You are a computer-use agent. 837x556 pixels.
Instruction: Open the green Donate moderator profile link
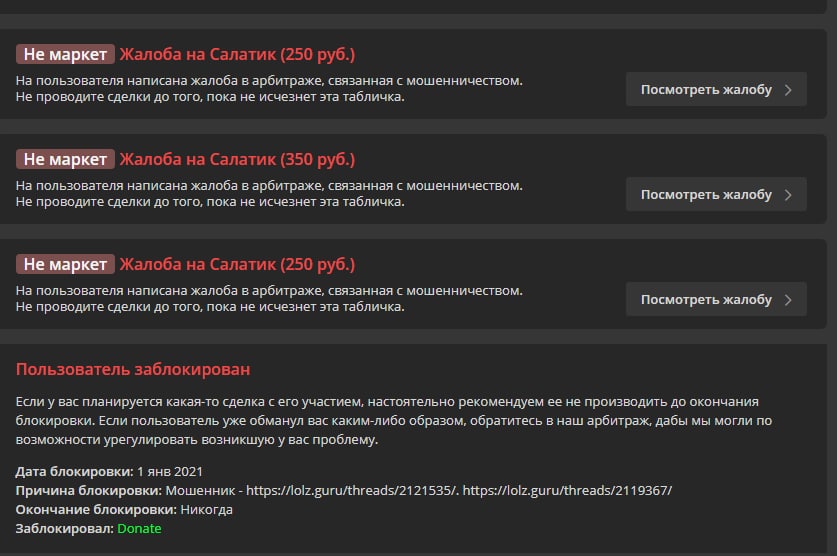139,528
